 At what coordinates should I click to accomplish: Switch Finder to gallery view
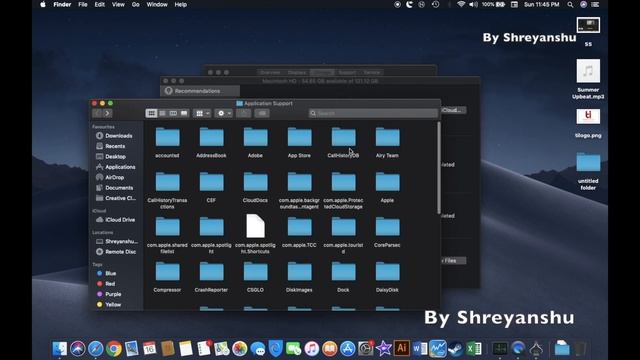coord(184,113)
